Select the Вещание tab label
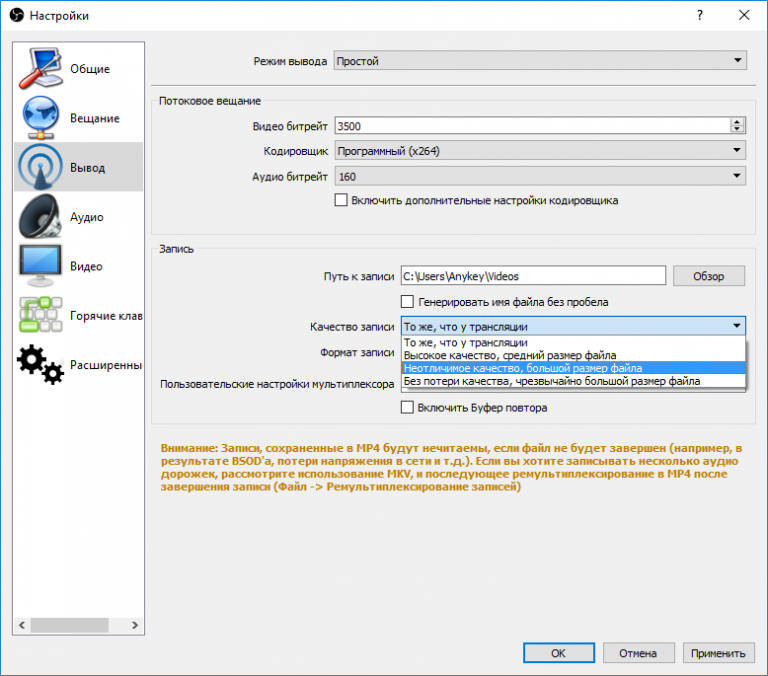Image resolution: width=768 pixels, height=676 pixels. [x=95, y=118]
